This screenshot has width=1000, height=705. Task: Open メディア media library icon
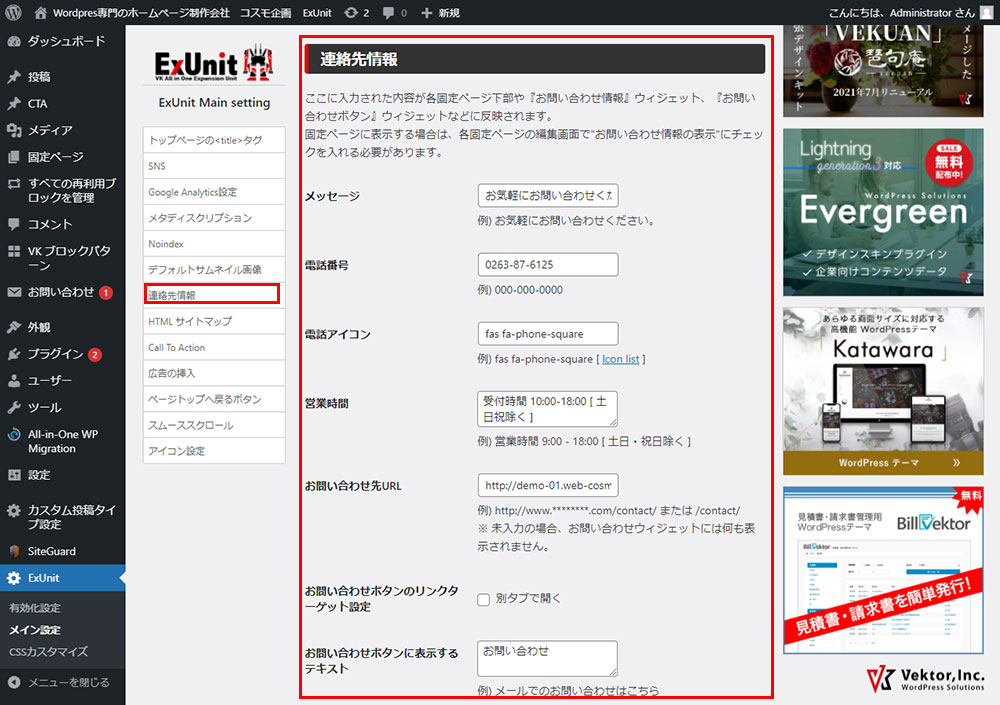[14, 130]
